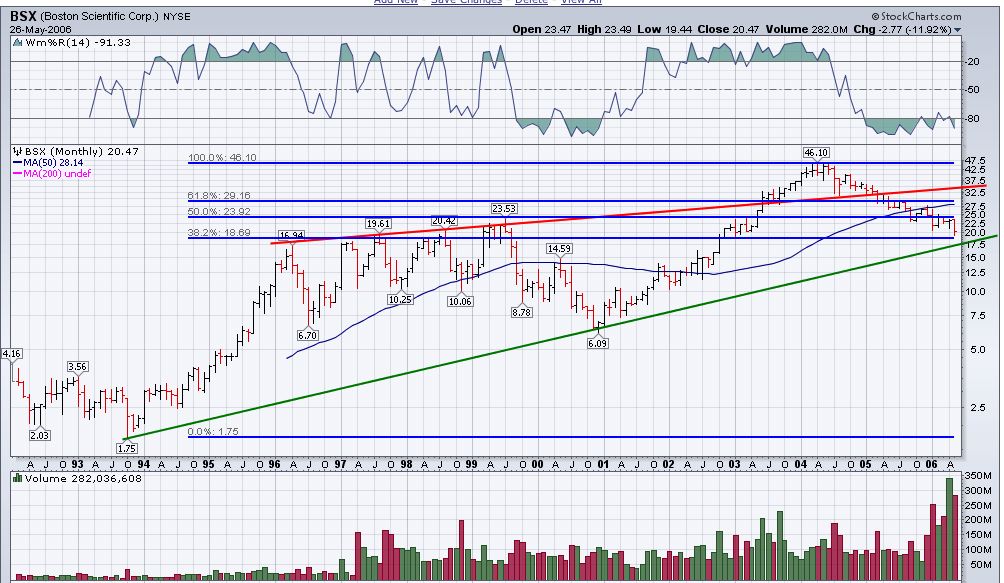Click the 16.94 high price callout
This screenshot has height=583, width=1004.
(291, 236)
